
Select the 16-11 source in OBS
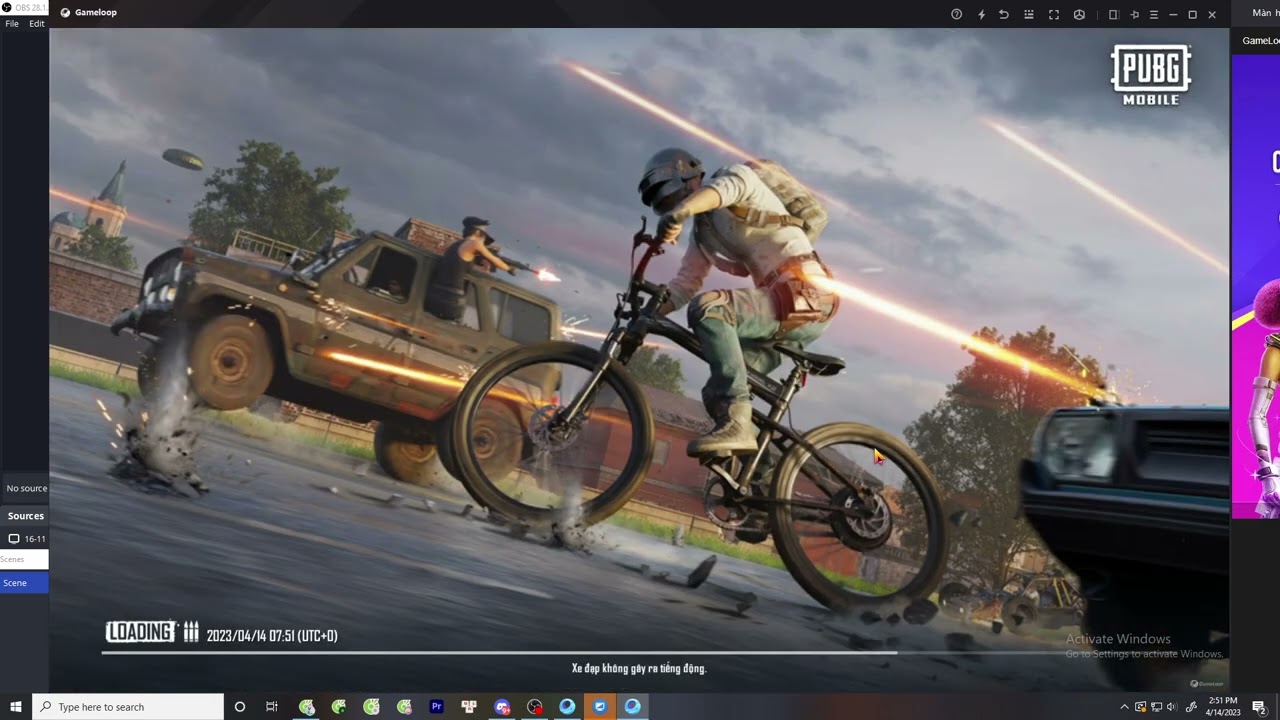pos(35,539)
